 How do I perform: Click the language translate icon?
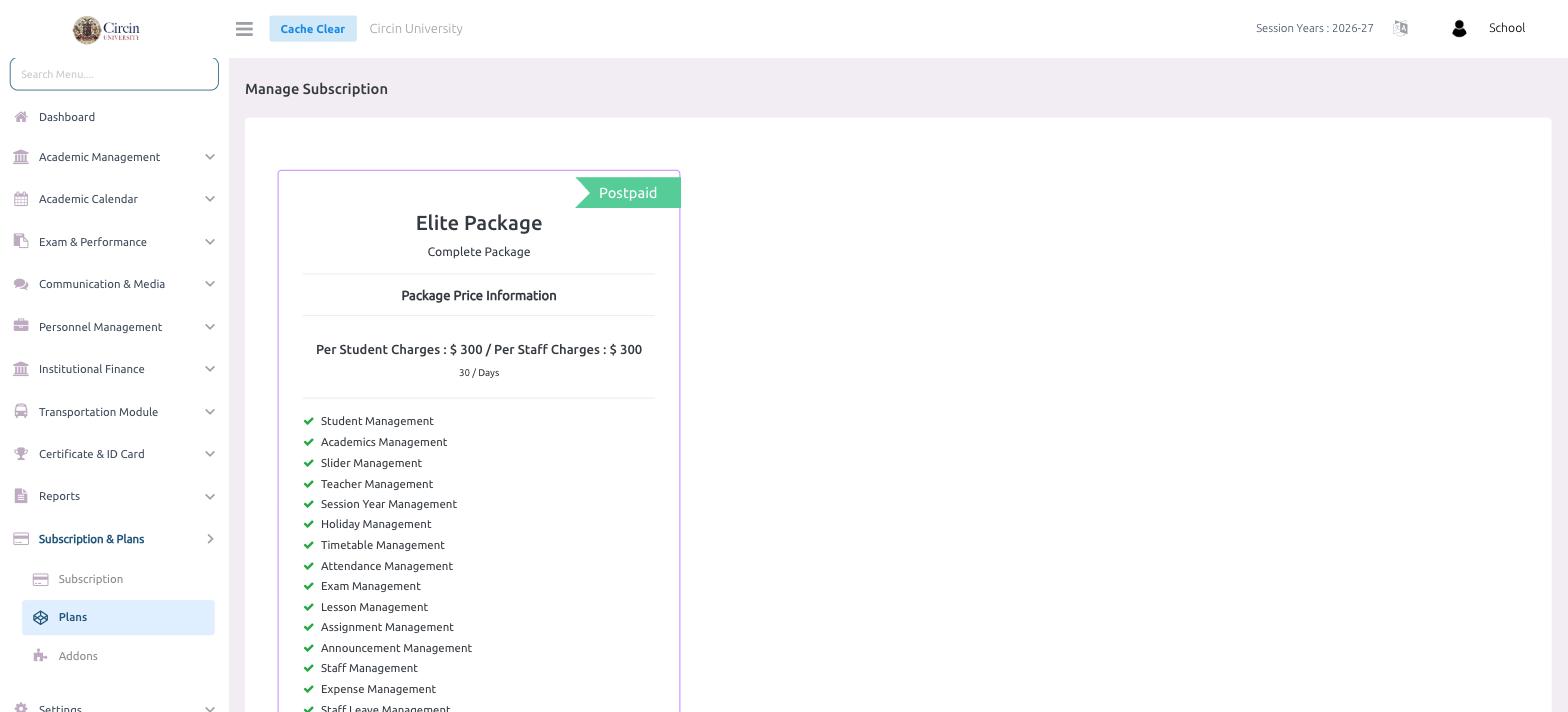pos(1400,28)
